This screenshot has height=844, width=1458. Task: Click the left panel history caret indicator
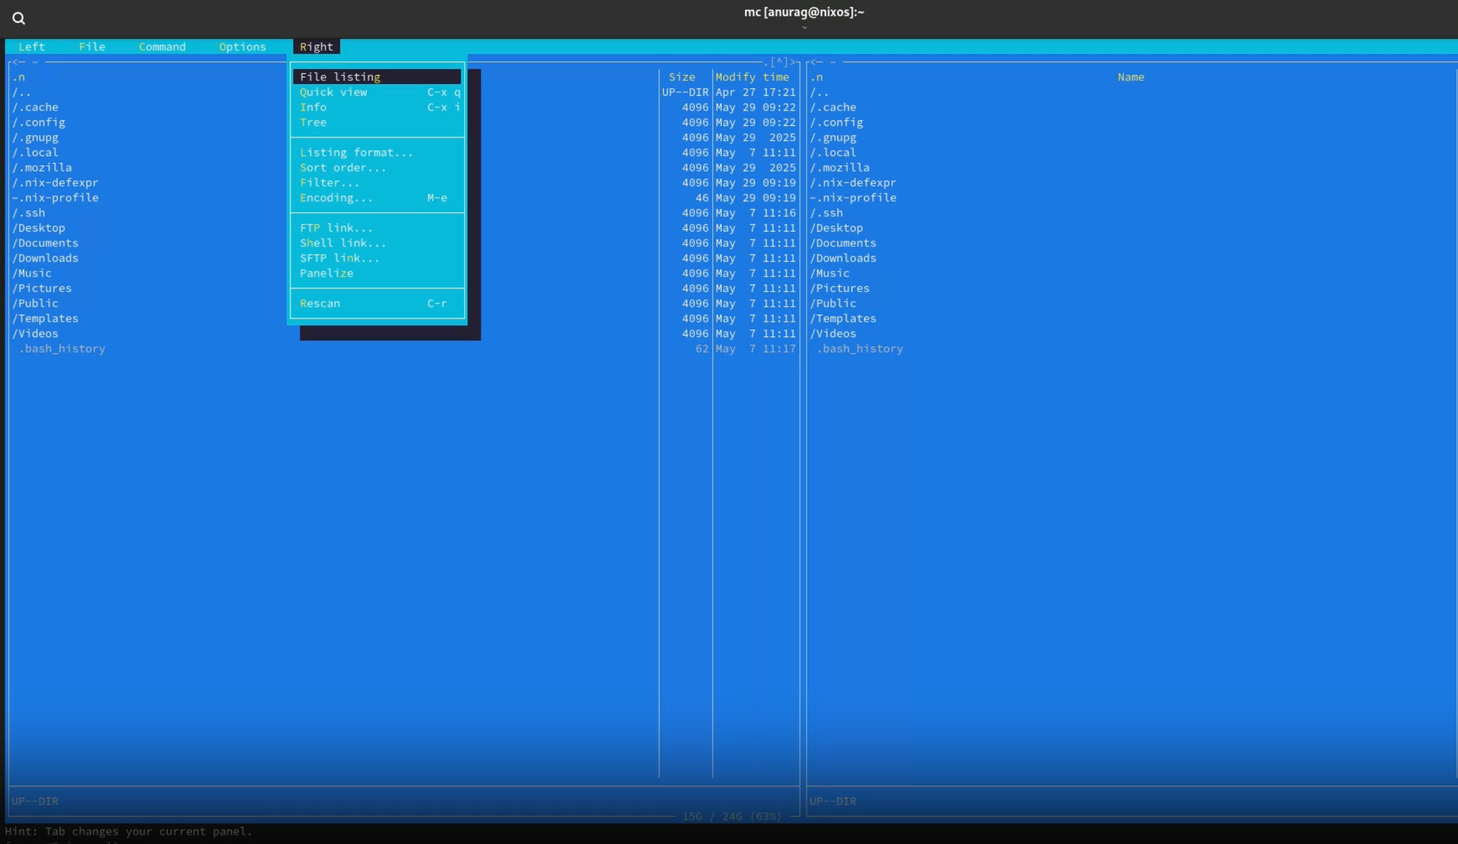click(779, 62)
